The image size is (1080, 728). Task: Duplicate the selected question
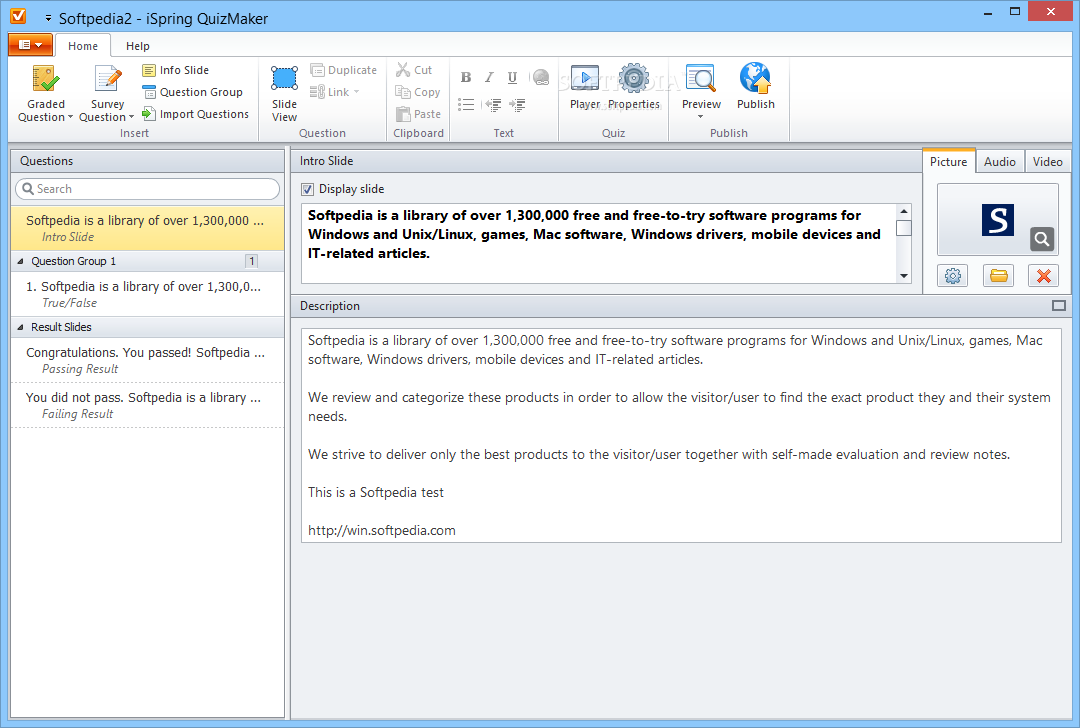click(343, 70)
